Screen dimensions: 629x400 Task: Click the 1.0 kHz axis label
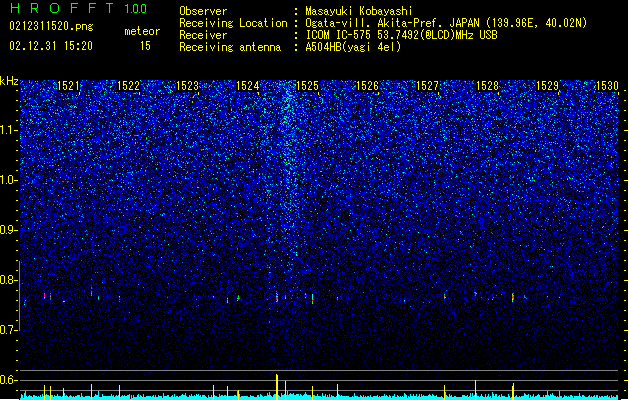pos(9,180)
